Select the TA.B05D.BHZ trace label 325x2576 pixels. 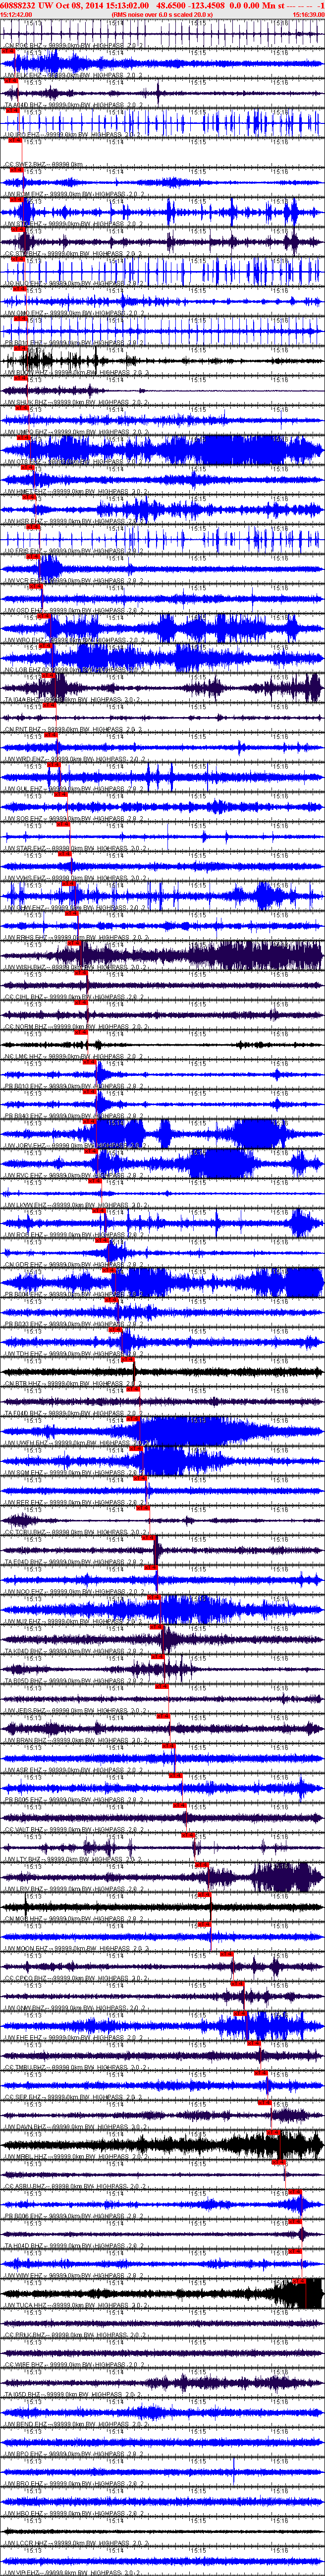tap(74, 1682)
